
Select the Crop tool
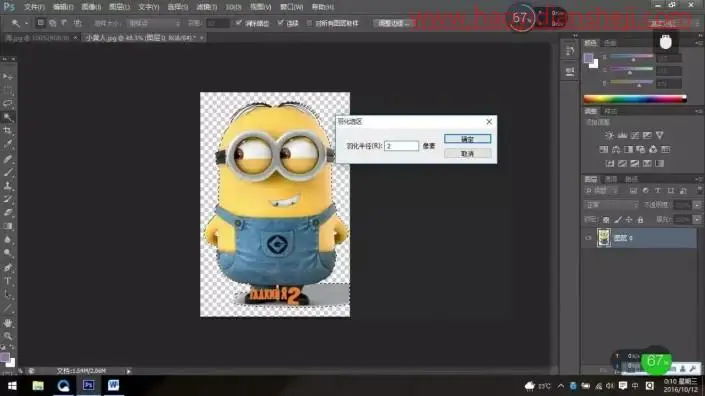coord(8,131)
